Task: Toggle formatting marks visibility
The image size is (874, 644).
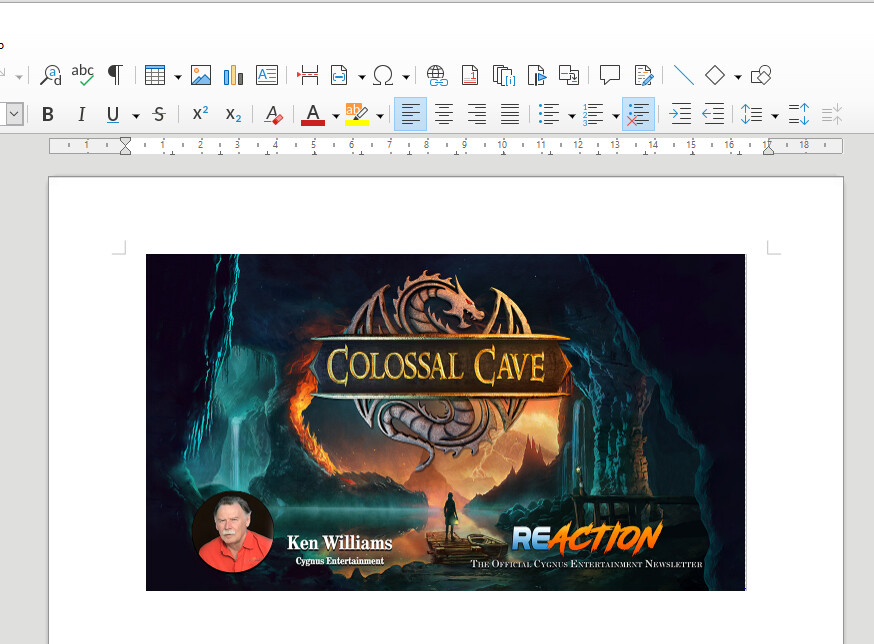Action: tap(115, 75)
